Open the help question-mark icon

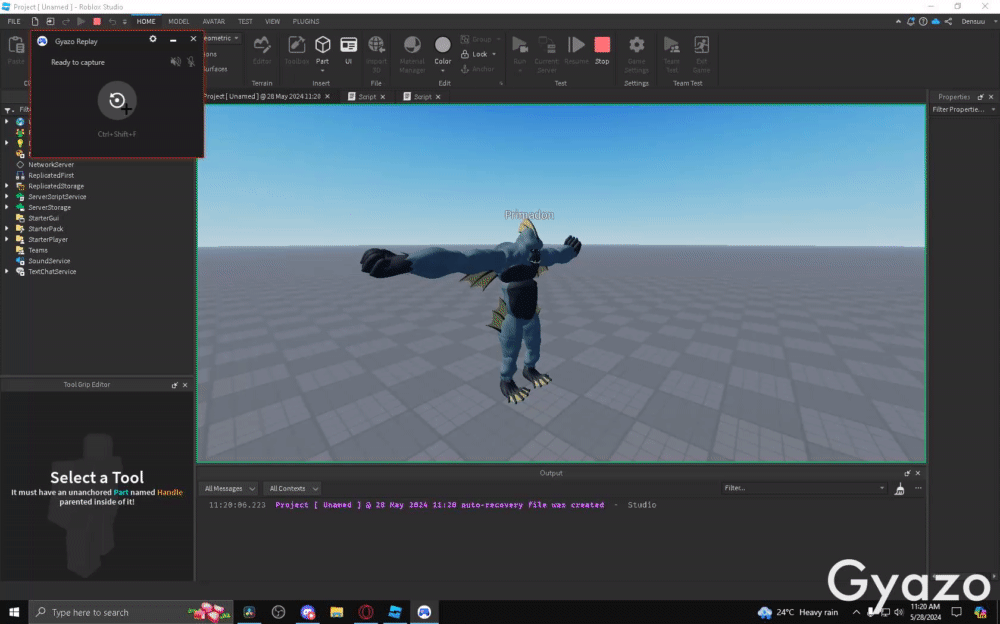coord(923,22)
